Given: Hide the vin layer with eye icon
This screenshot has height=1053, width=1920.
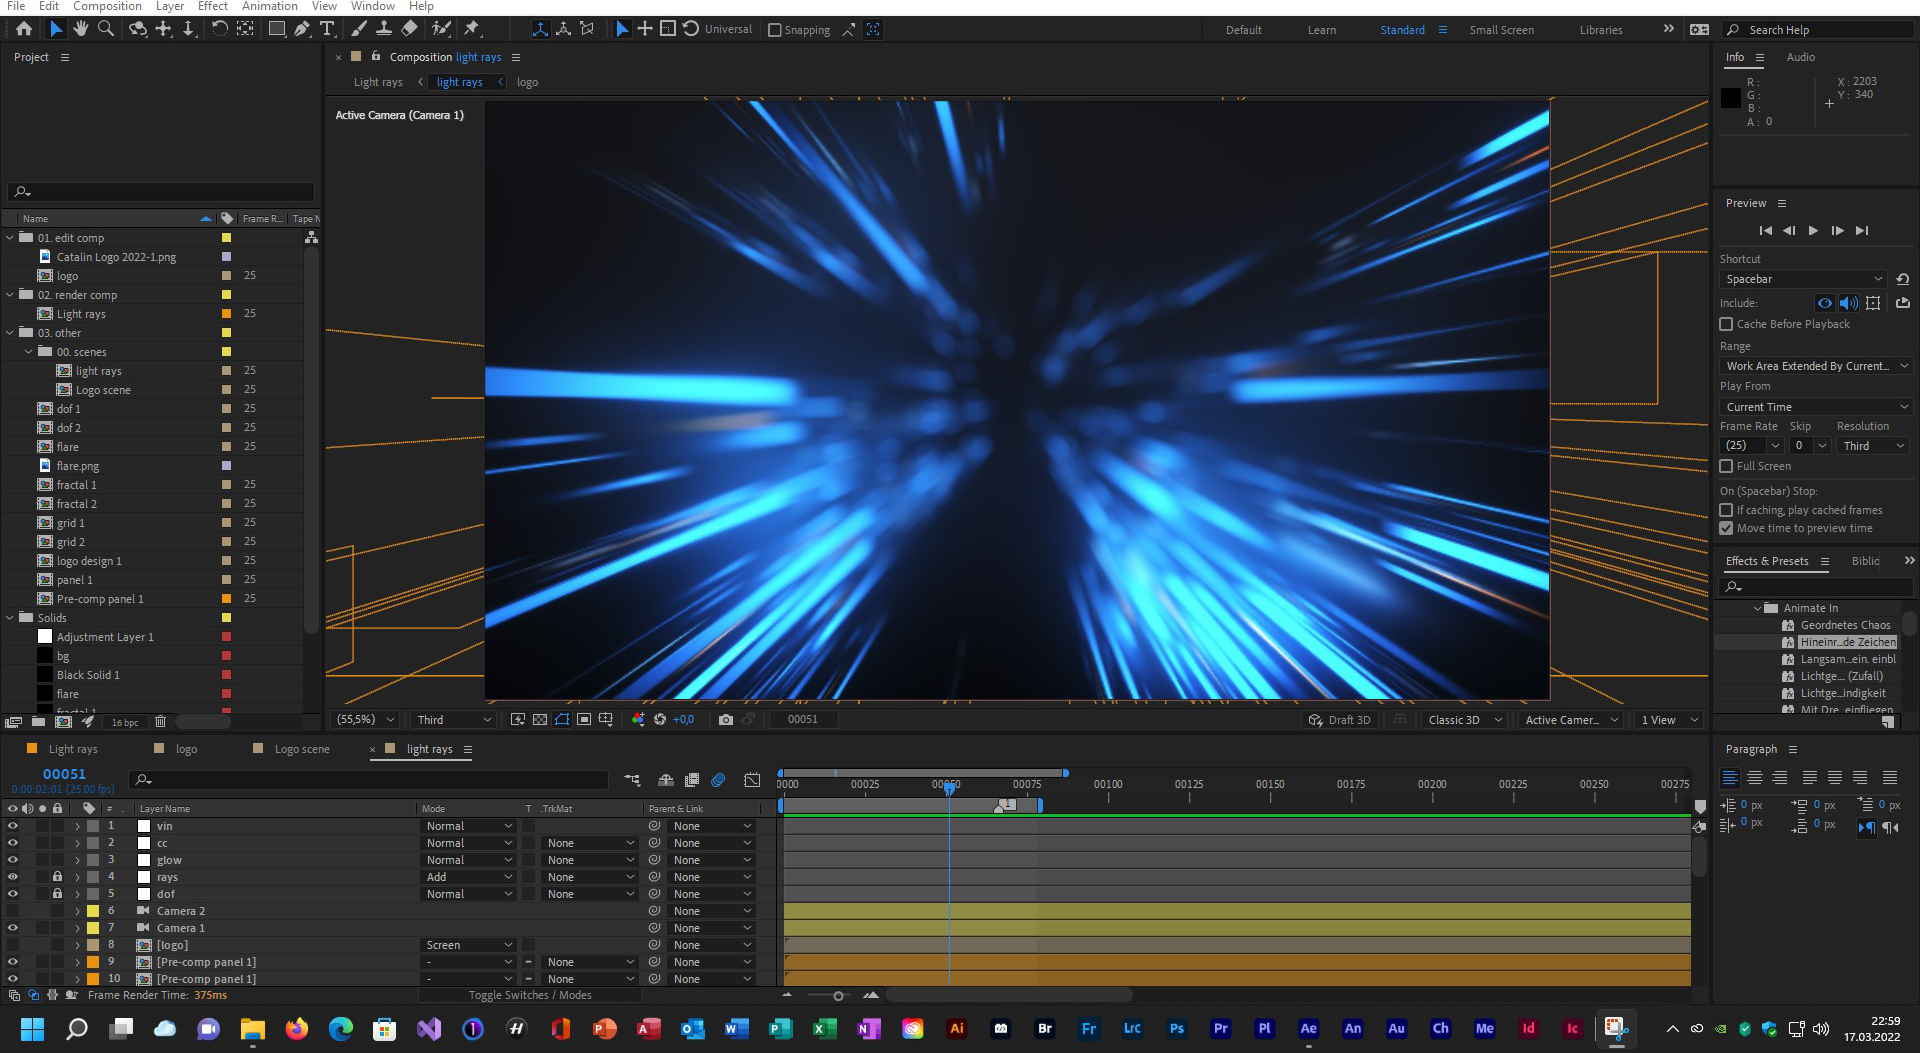Looking at the screenshot, I should point(13,826).
